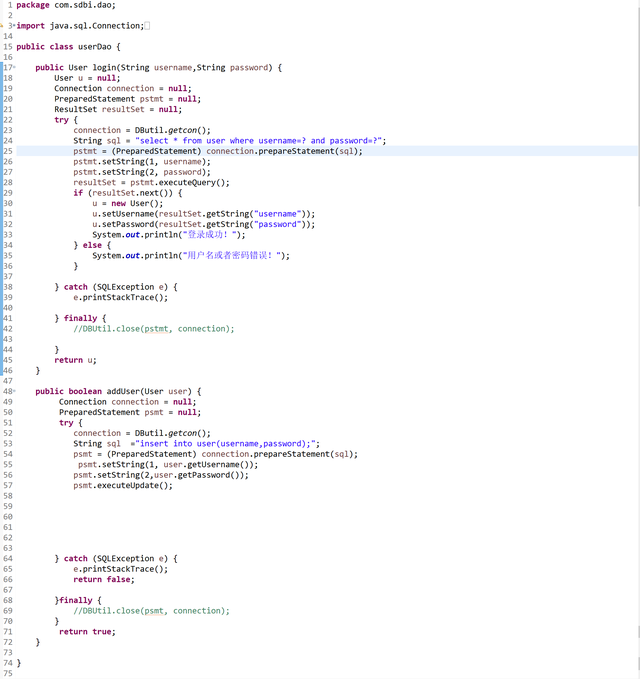Click 'boolean' return type of addUser
The height and width of the screenshot is (679, 640).
85,391
